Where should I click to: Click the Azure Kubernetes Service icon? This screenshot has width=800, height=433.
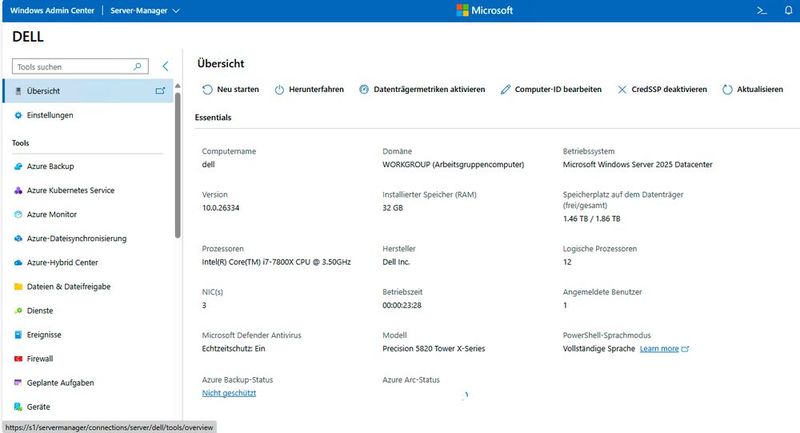point(18,190)
